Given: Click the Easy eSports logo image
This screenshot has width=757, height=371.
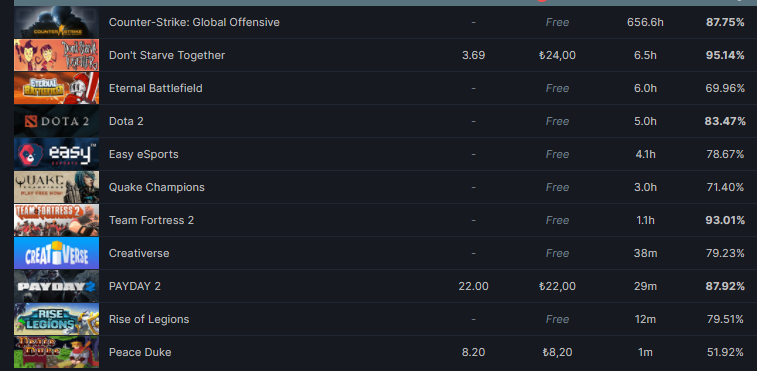Looking at the screenshot, I should pyautogui.click(x=56, y=154).
